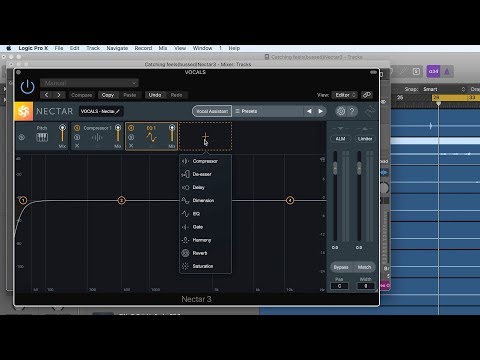Choose Harmony from module menu

[x=205, y=240]
